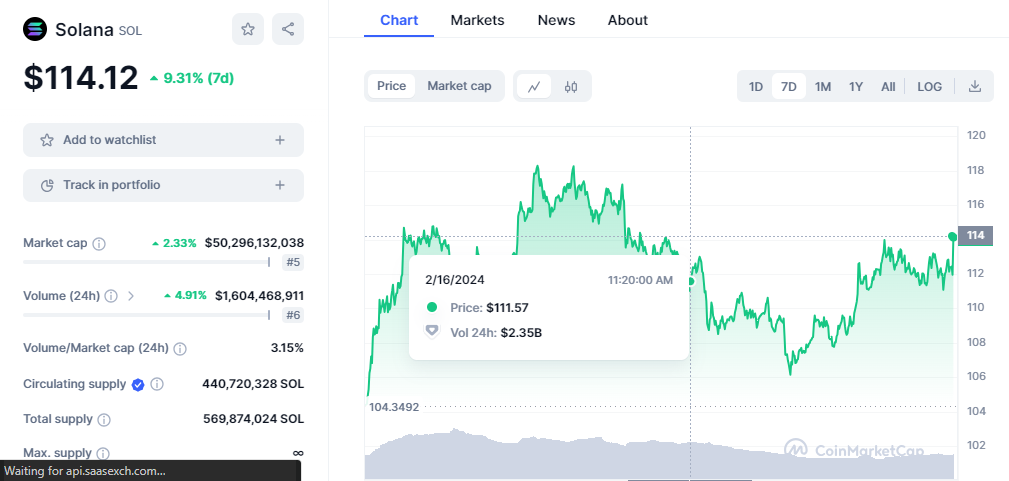Screen dimensions: 1009x481
Task: Click the 440,720,328 SOL value
Action: 253,384
